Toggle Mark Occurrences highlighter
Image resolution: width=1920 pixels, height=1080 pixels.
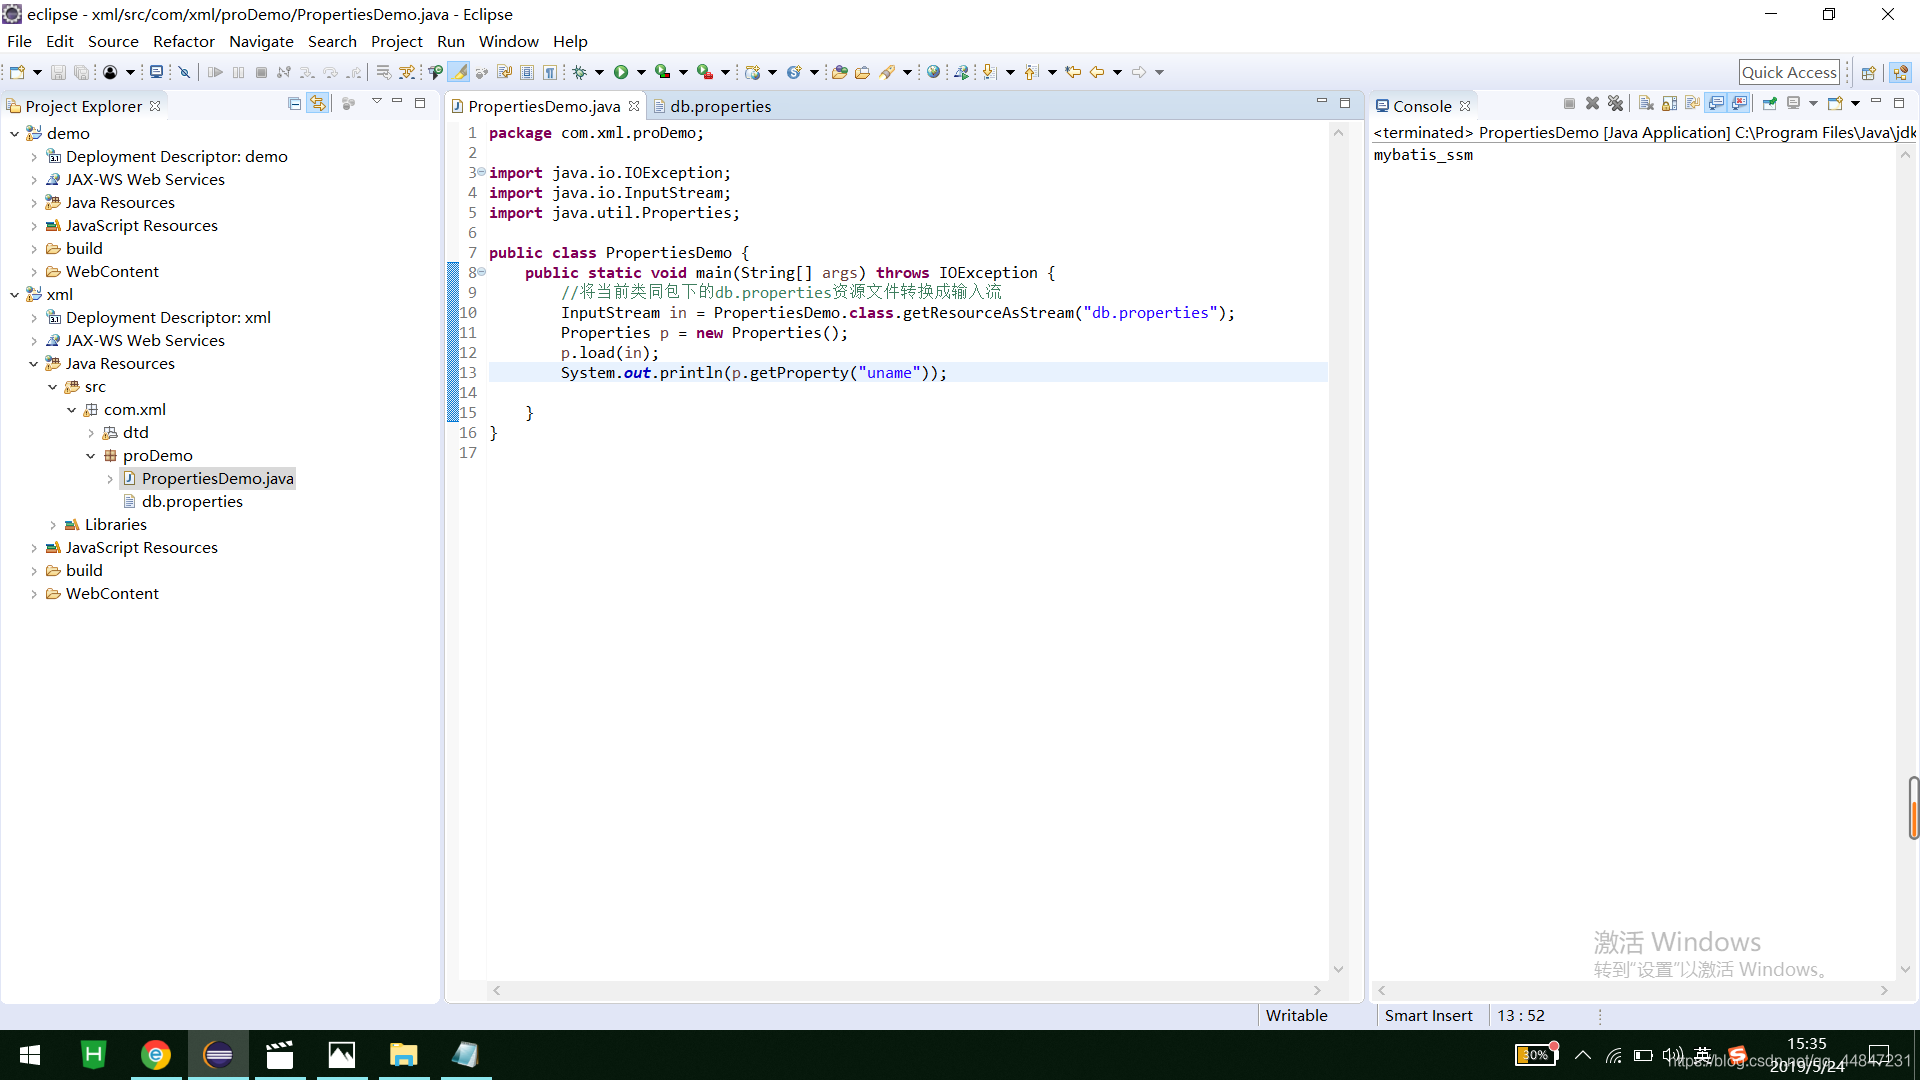(x=459, y=72)
